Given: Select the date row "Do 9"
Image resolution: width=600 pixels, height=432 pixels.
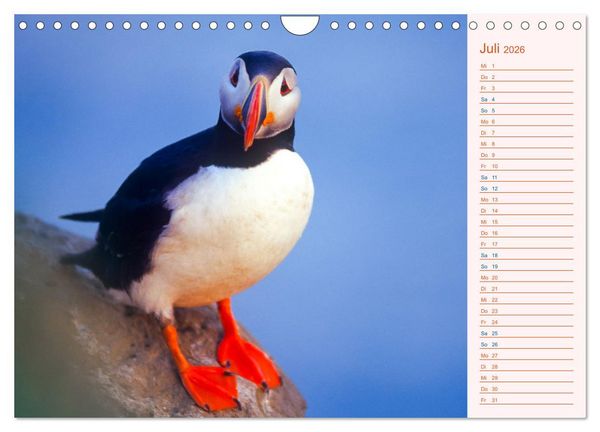Looking at the screenshot, I should point(527,155).
